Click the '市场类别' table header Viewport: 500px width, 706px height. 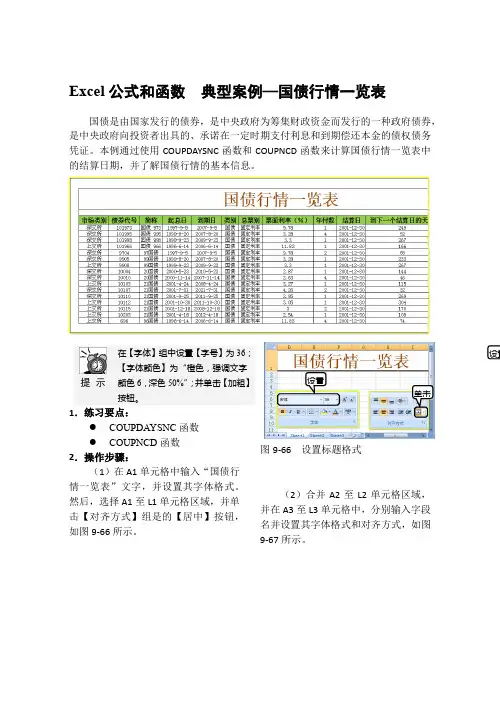[94, 220]
